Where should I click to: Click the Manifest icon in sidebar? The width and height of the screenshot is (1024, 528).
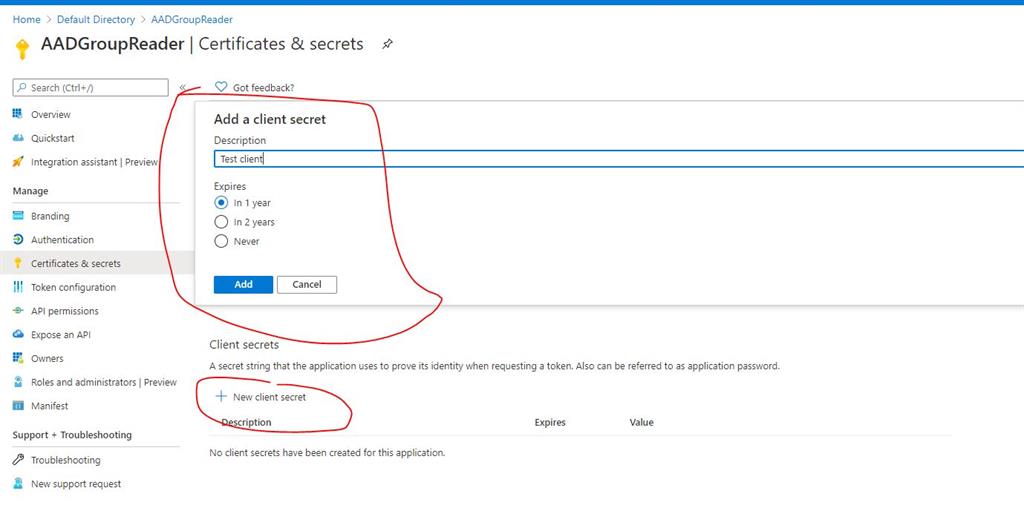pos(18,406)
